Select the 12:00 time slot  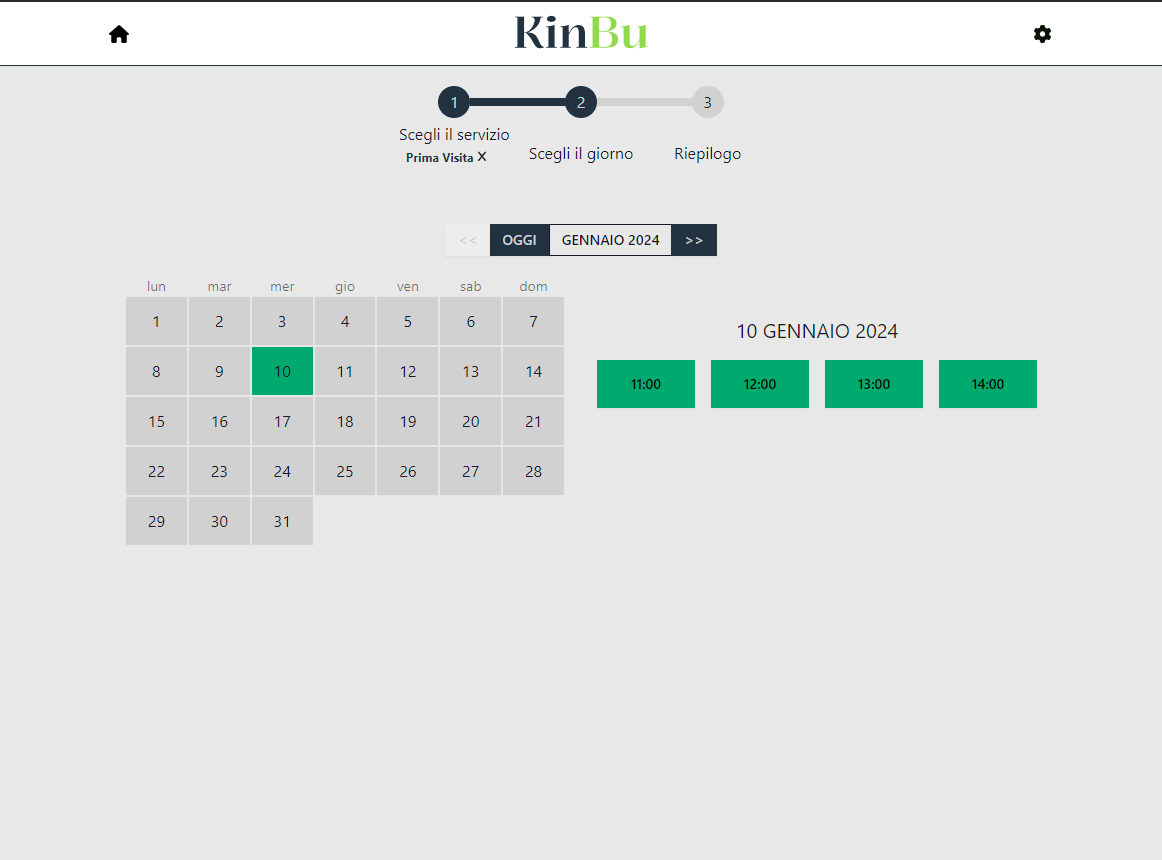pos(759,383)
